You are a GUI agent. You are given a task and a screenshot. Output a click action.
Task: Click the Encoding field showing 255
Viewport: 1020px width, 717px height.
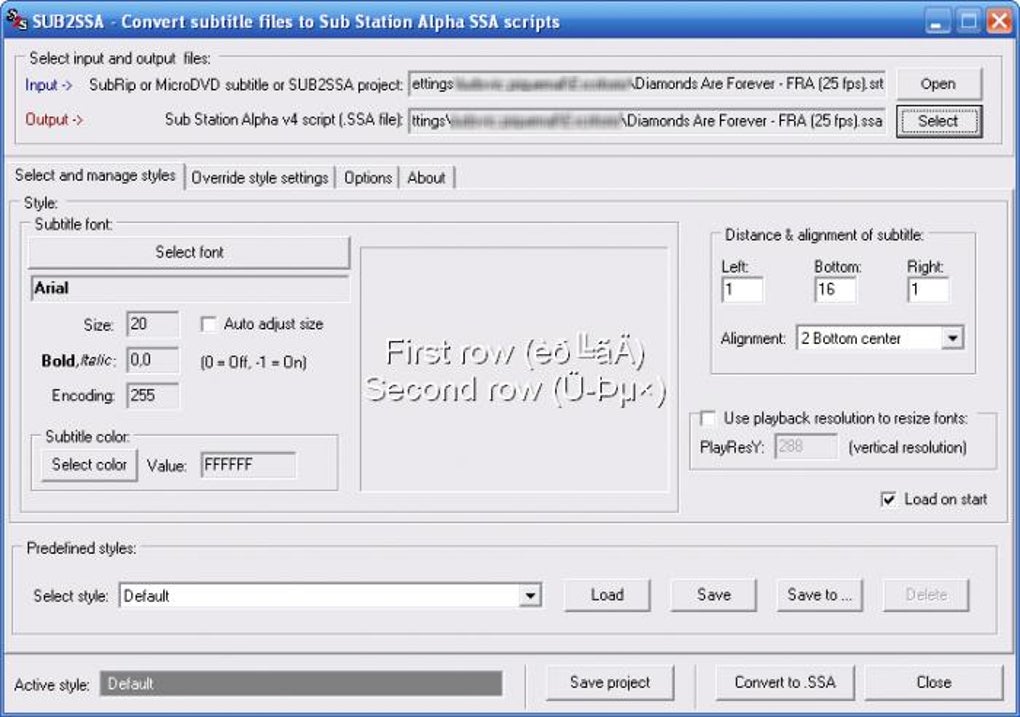pos(152,396)
